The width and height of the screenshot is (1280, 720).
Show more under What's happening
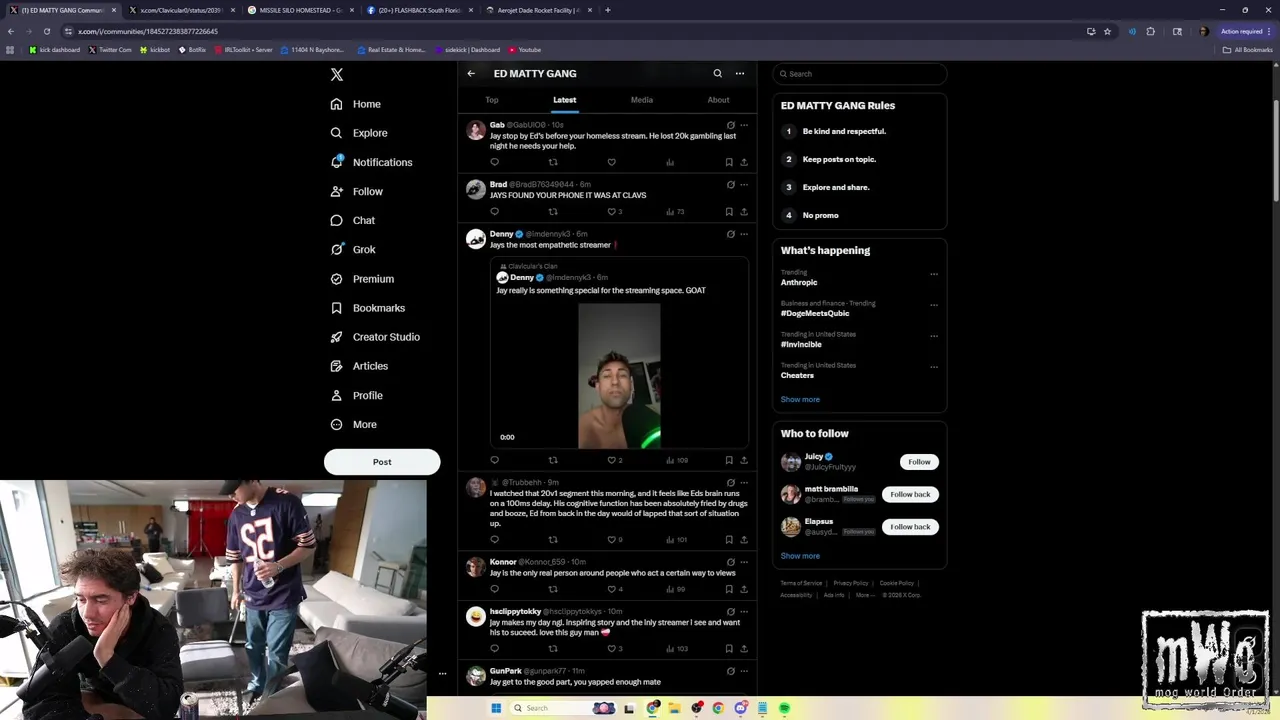pyautogui.click(x=800, y=400)
